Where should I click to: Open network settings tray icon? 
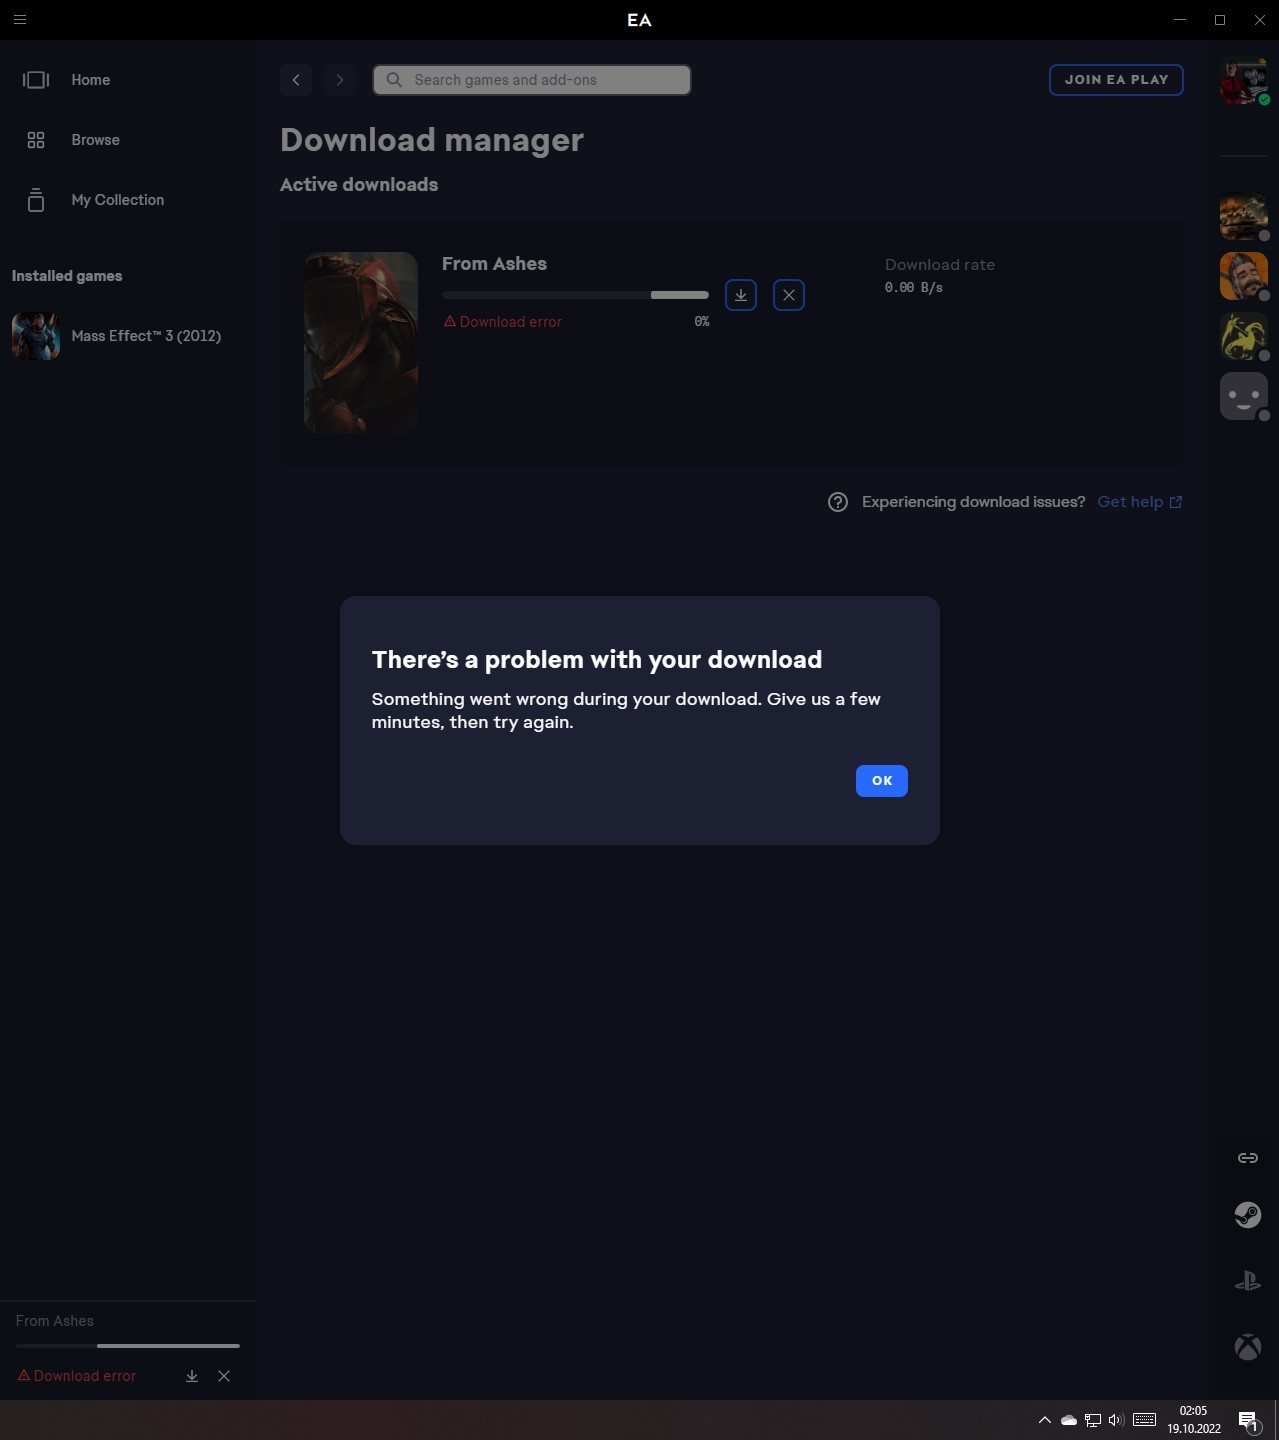tap(1093, 1420)
